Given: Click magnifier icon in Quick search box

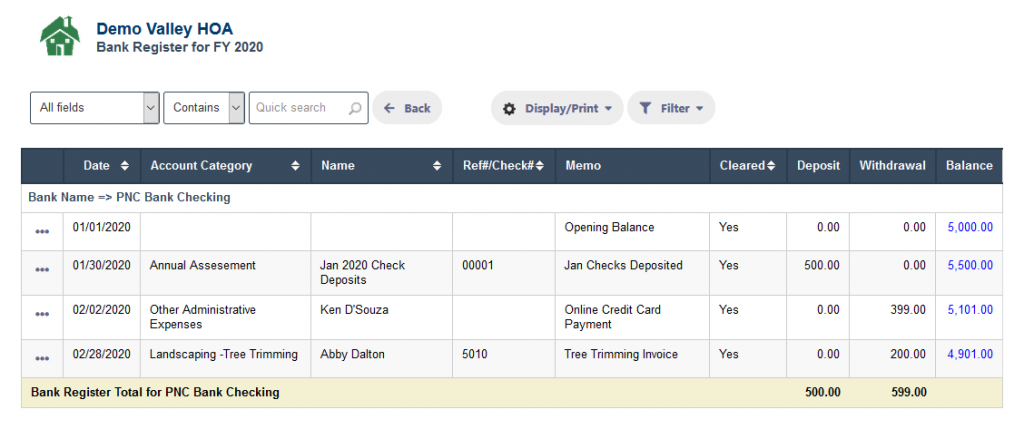Looking at the screenshot, I should 355,108.
